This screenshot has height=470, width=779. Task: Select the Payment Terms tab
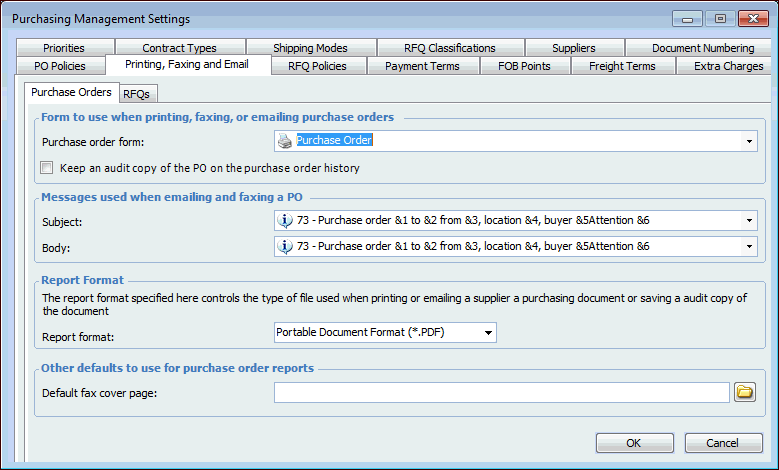[x=422, y=66]
